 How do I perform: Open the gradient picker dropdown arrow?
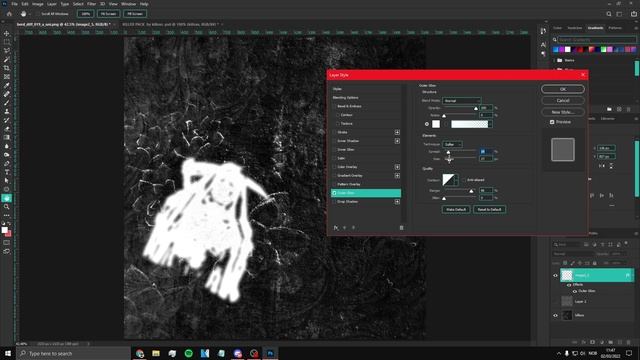pos(490,124)
